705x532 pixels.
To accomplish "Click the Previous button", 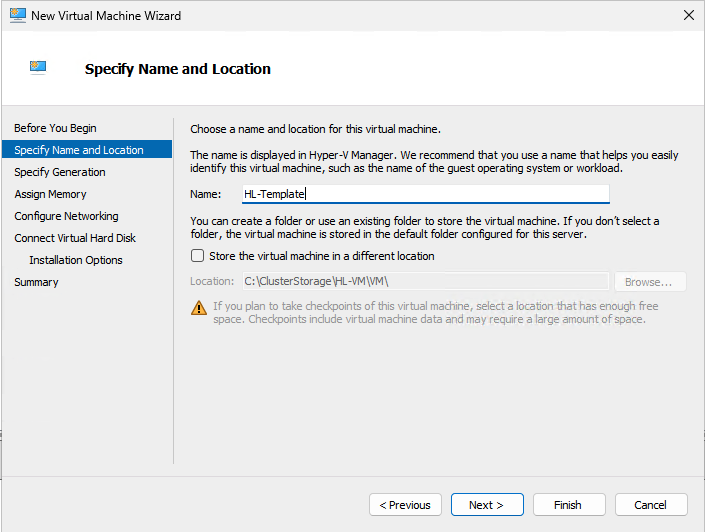I will (405, 505).
